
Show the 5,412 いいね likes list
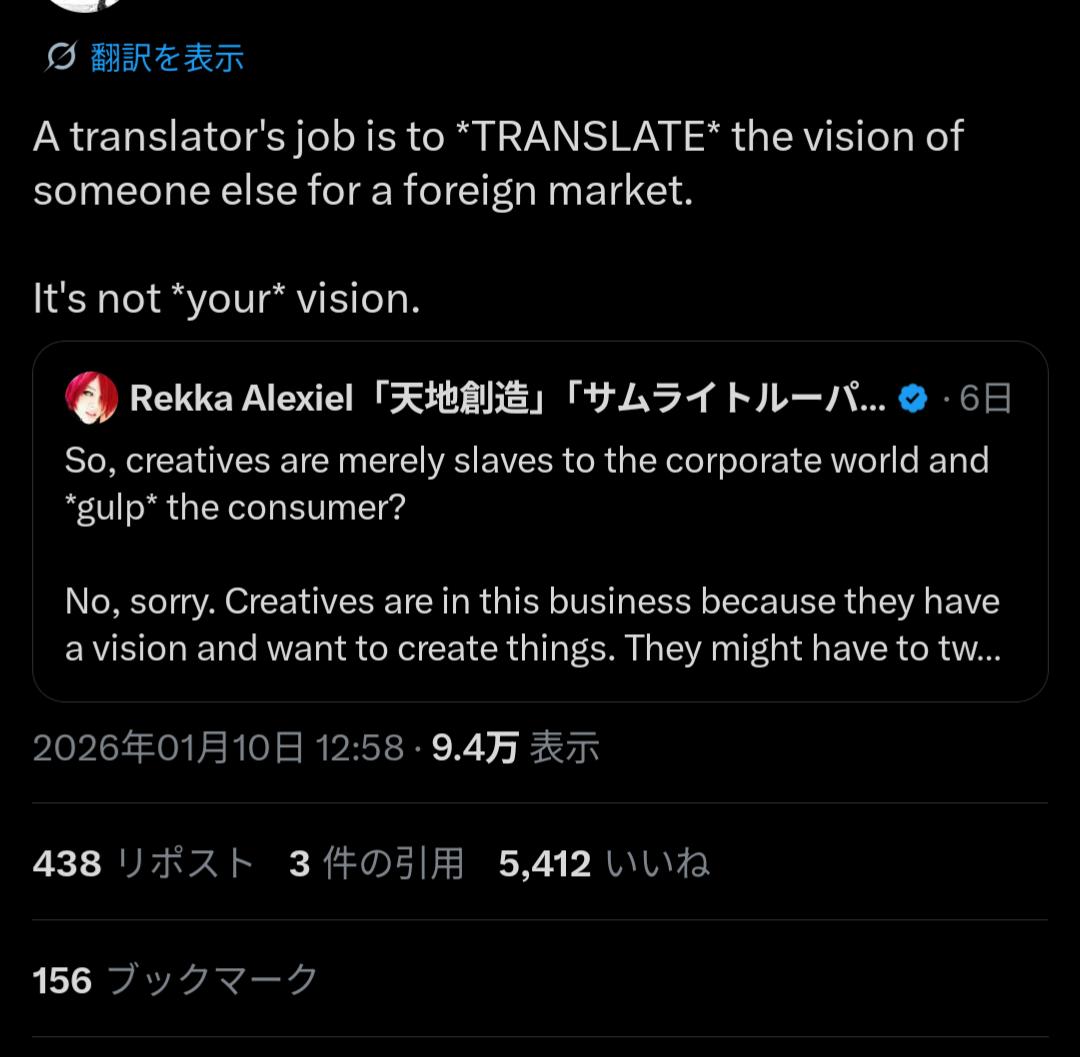coord(604,863)
